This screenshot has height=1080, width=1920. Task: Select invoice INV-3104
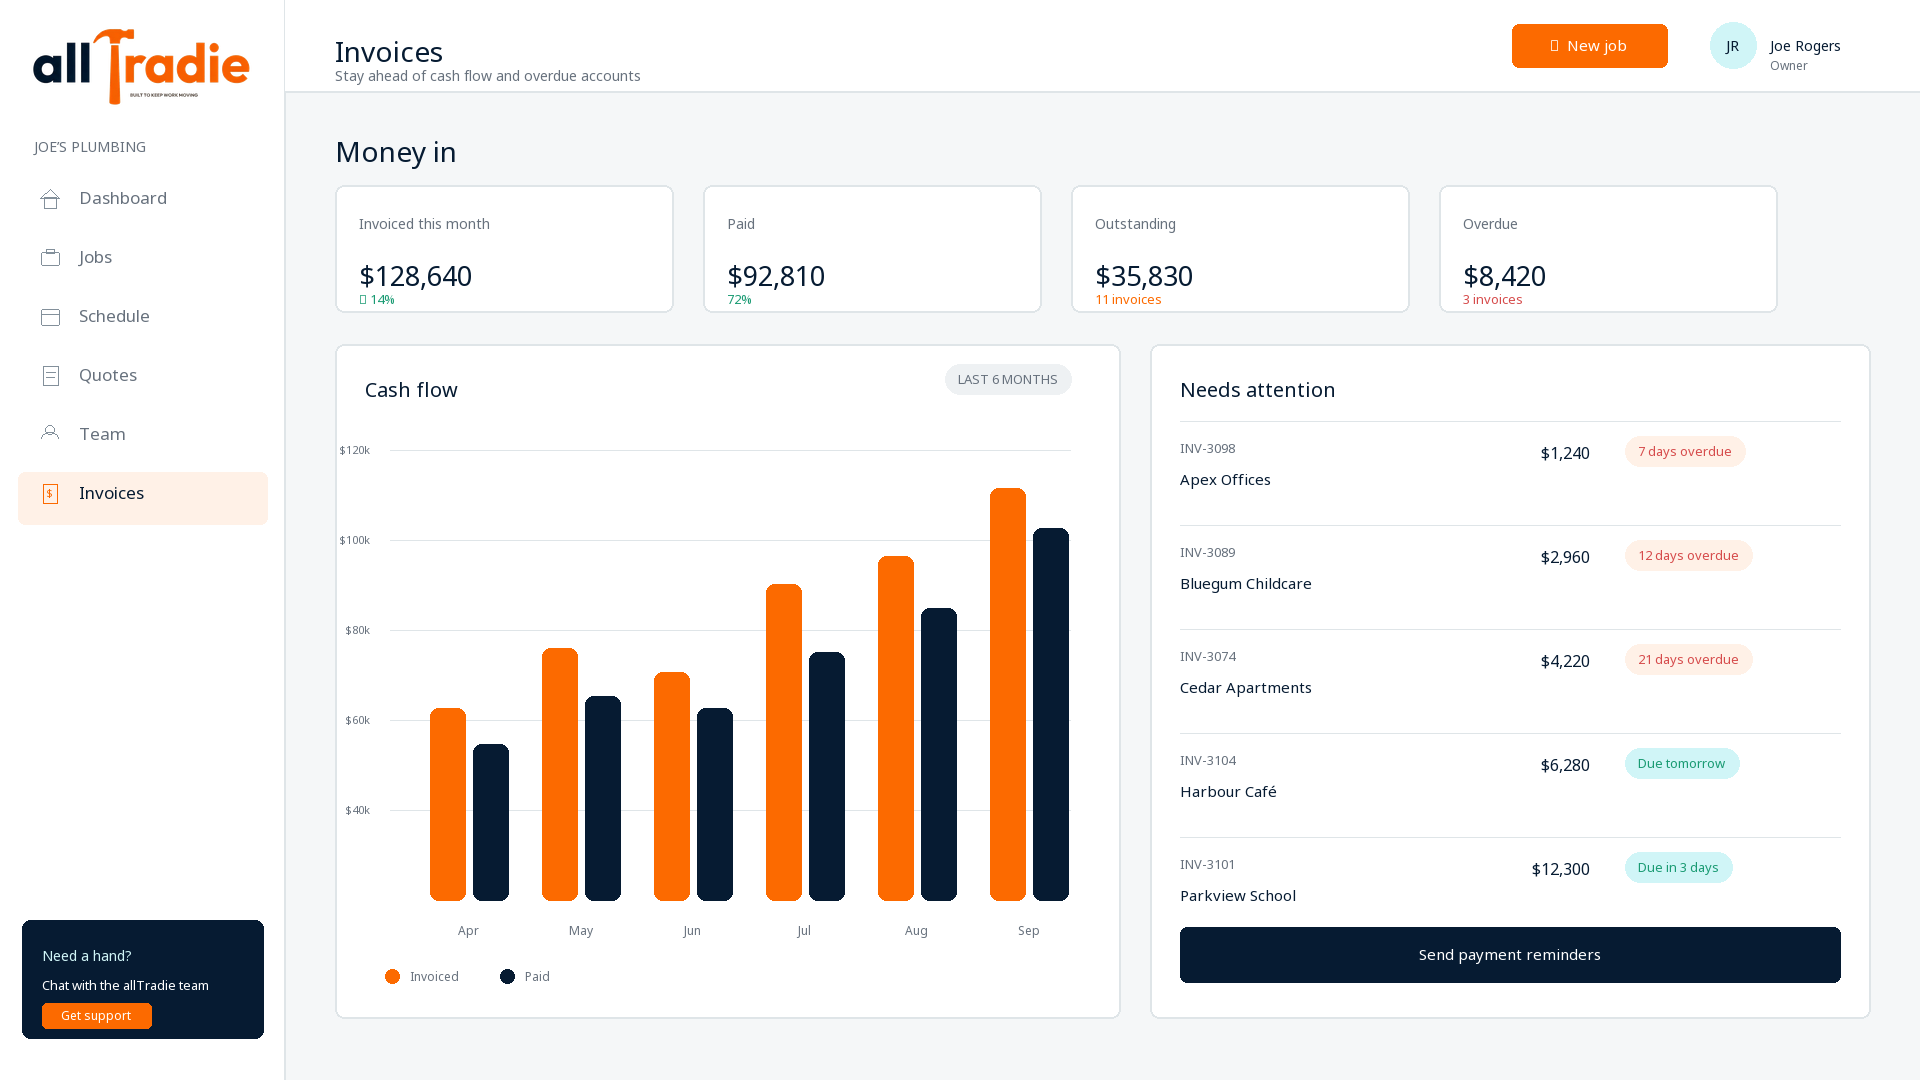(1208, 761)
